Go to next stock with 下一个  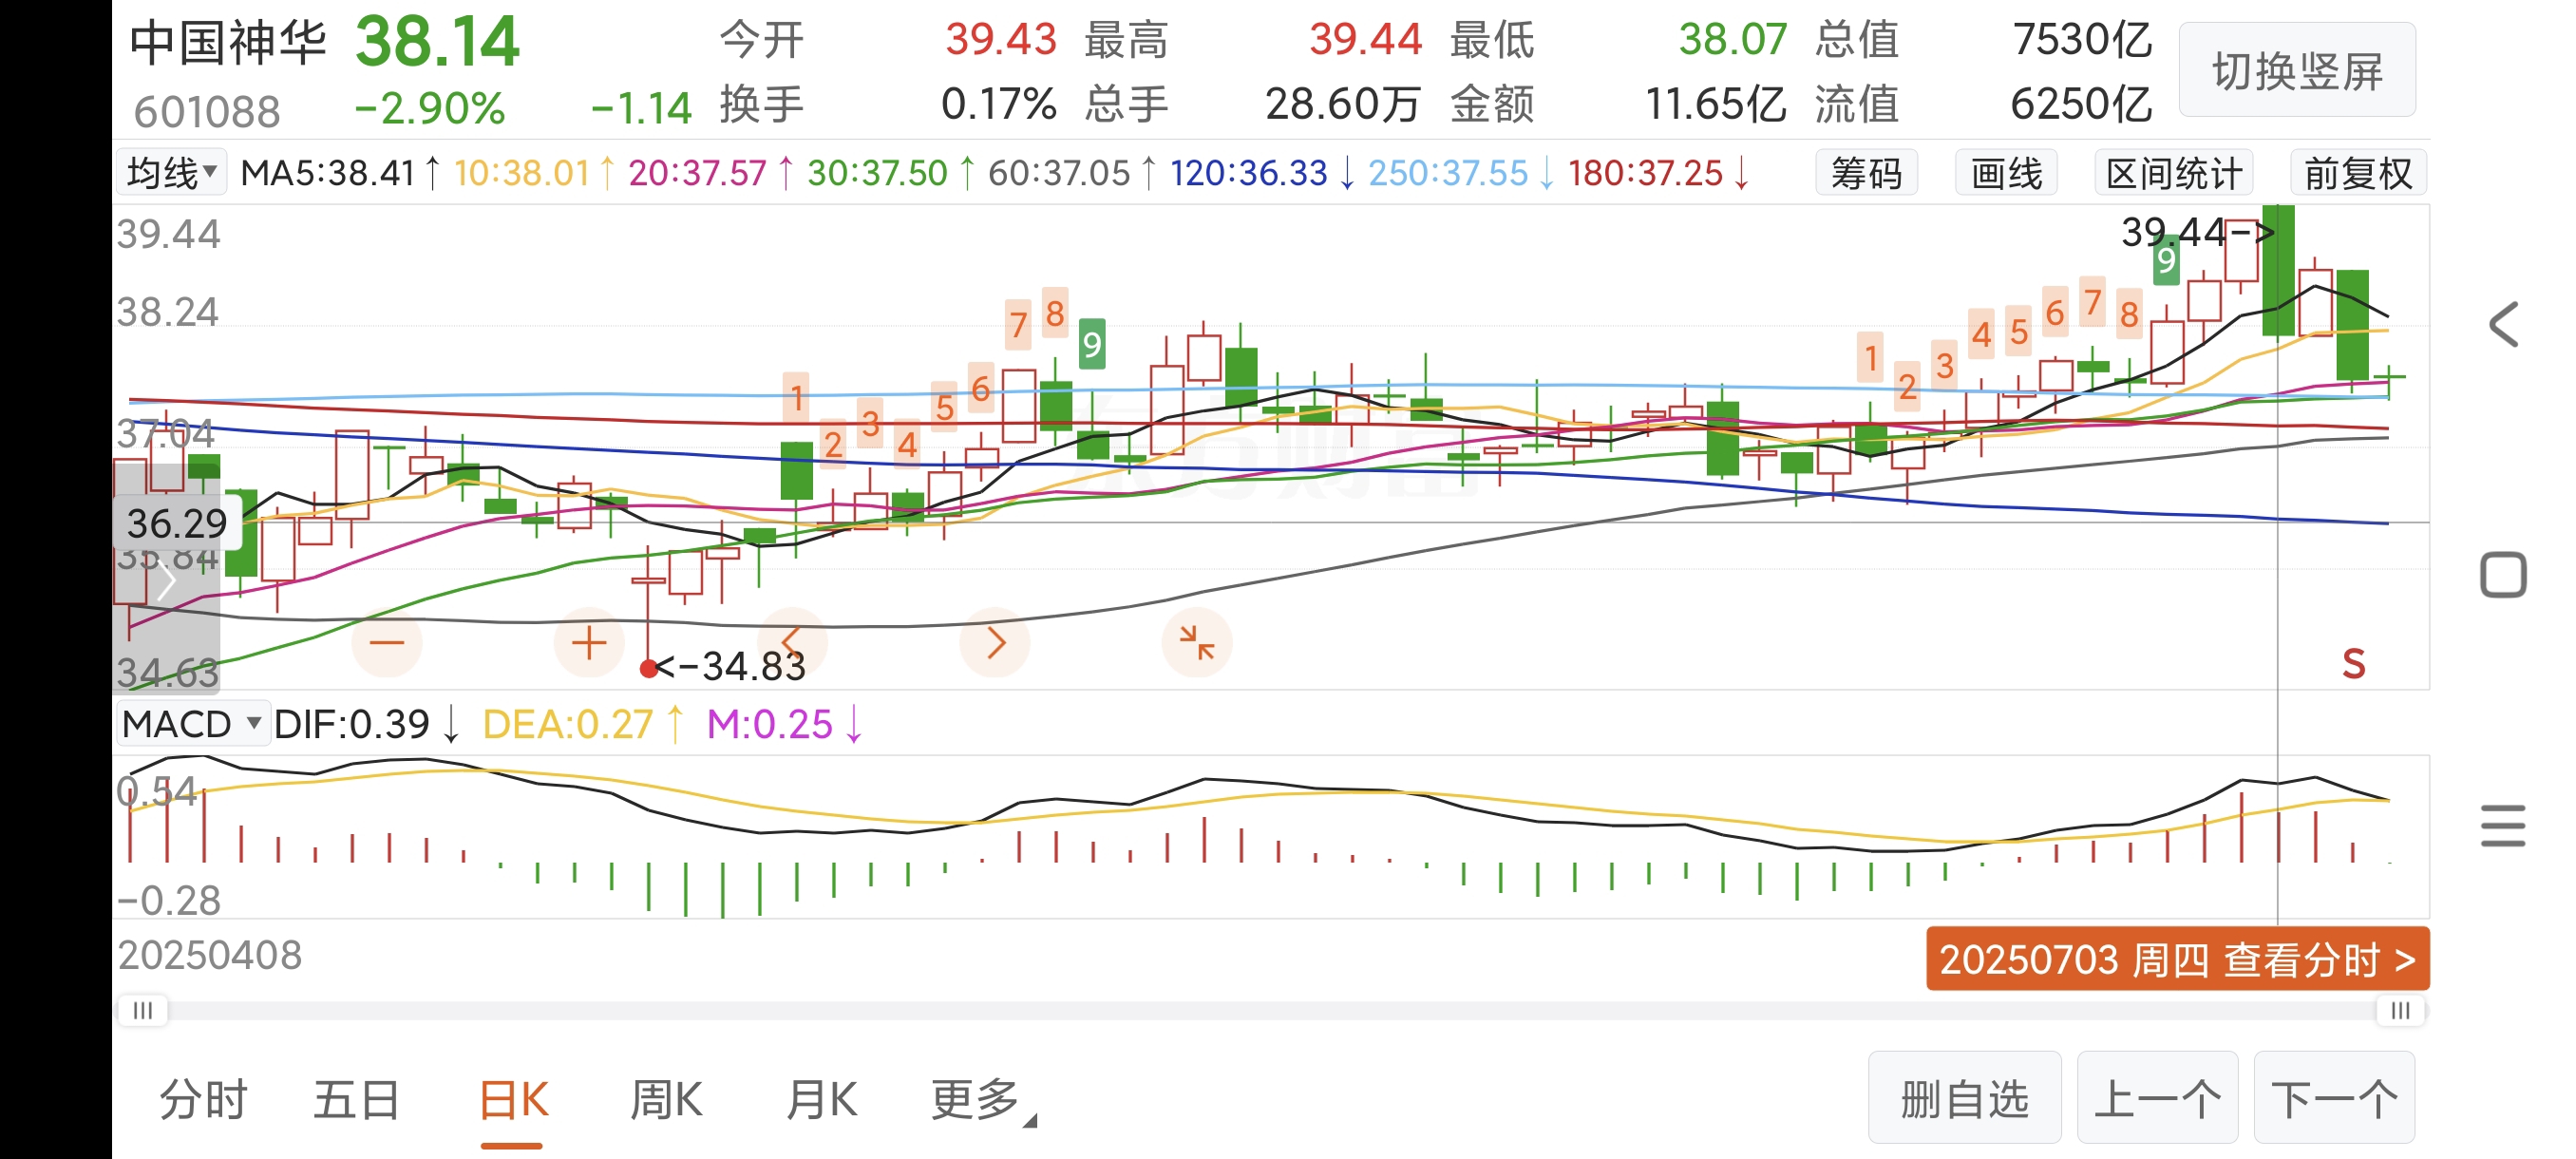[2334, 1098]
